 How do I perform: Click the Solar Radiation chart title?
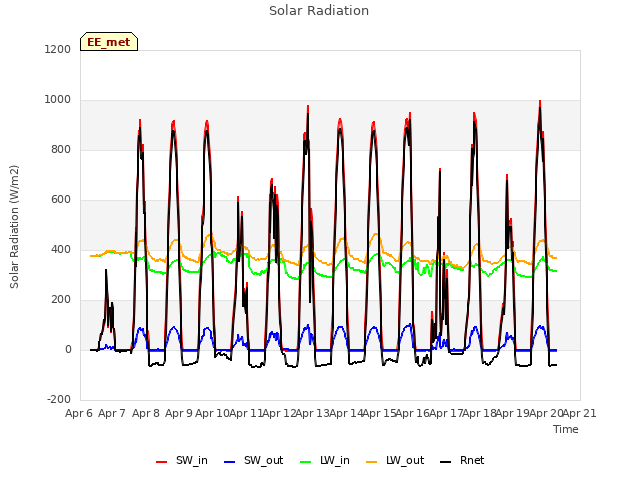click(319, 11)
